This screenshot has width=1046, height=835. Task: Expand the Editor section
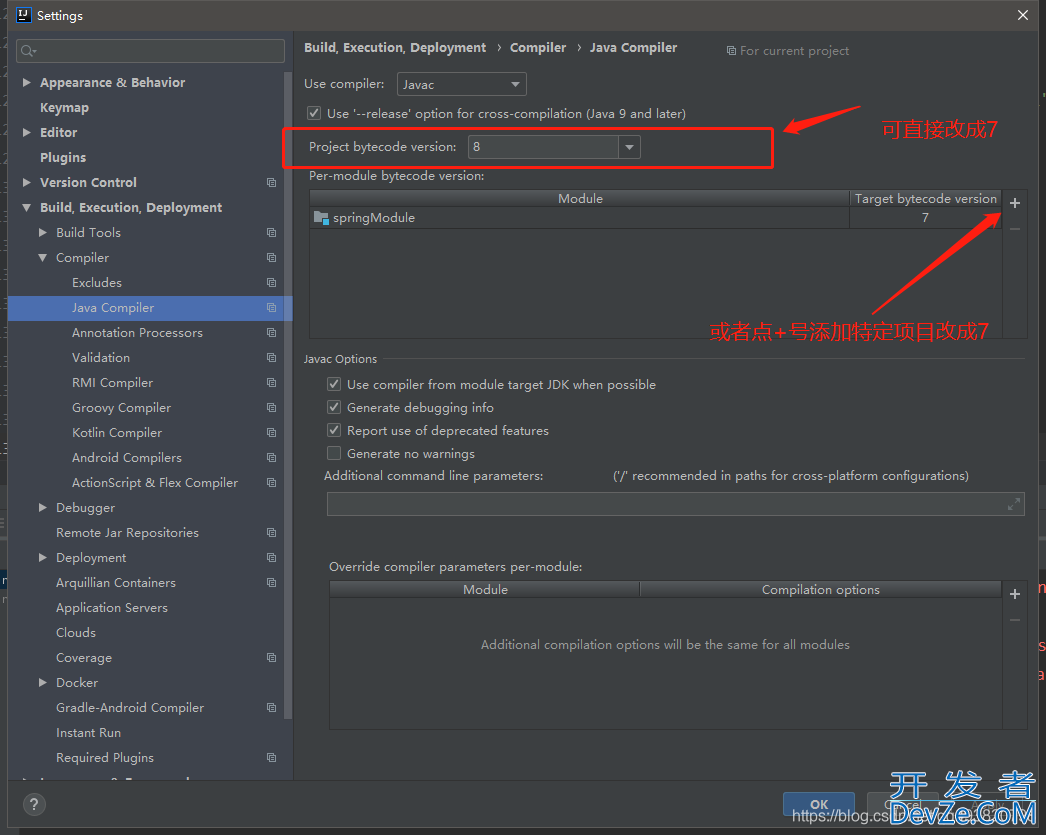pyautogui.click(x=27, y=132)
